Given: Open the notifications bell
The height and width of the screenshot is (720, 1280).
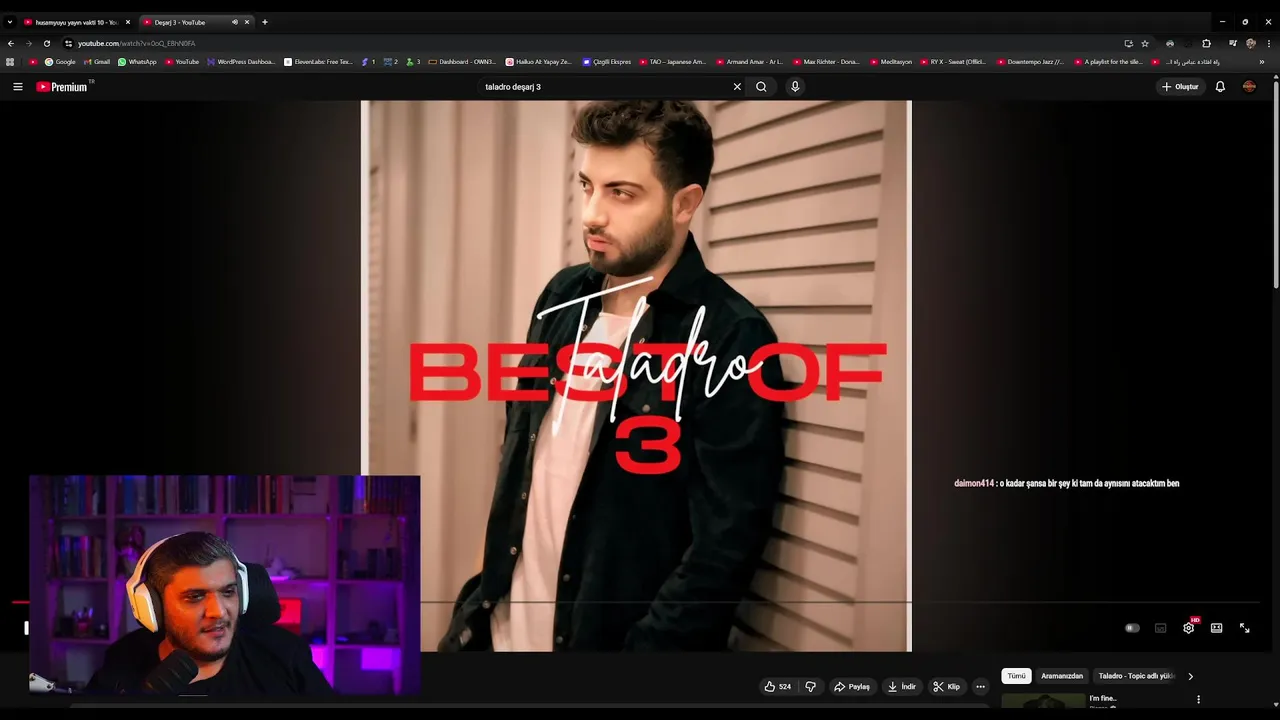Looking at the screenshot, I should pyautogui.click(x=1220, y=87).
